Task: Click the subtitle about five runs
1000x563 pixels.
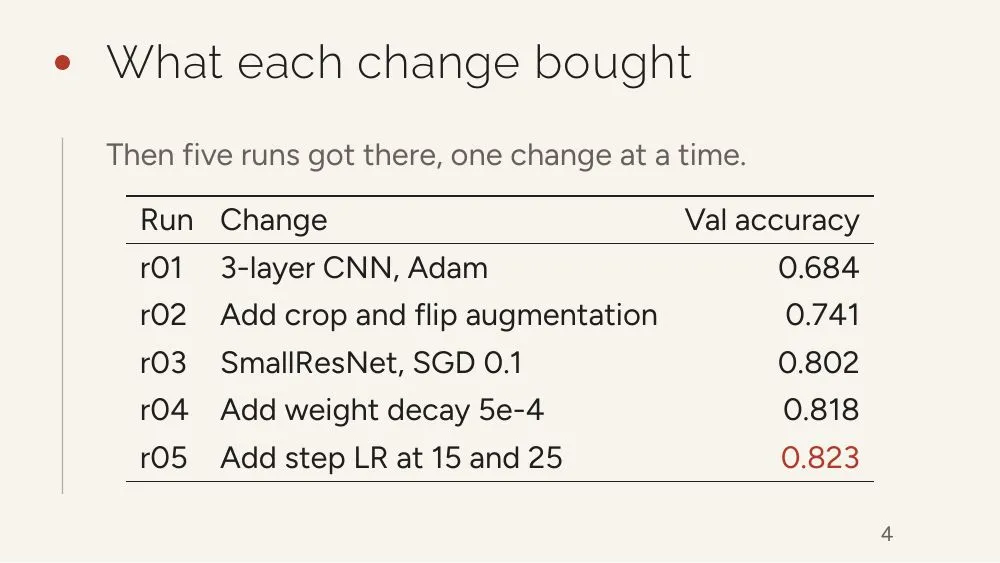Action: click(426, 155)
